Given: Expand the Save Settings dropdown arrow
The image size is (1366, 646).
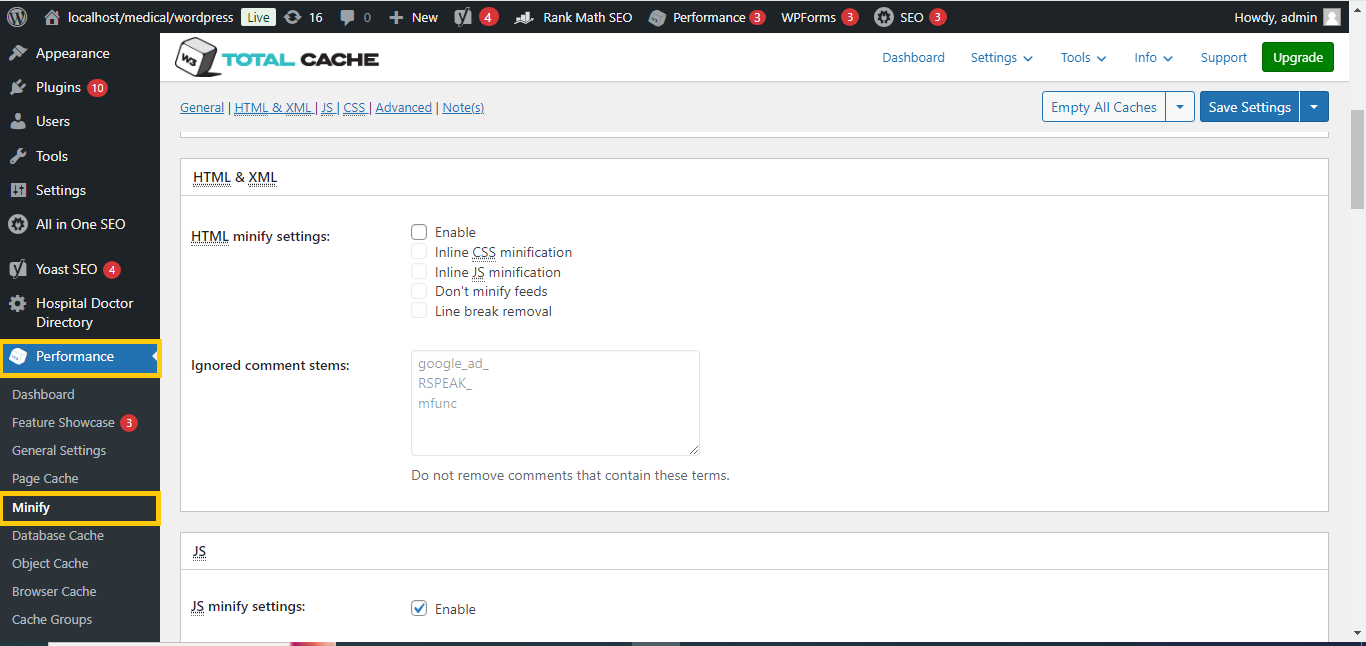Looking at the screenshot, I should click(x=1313, y=107).
